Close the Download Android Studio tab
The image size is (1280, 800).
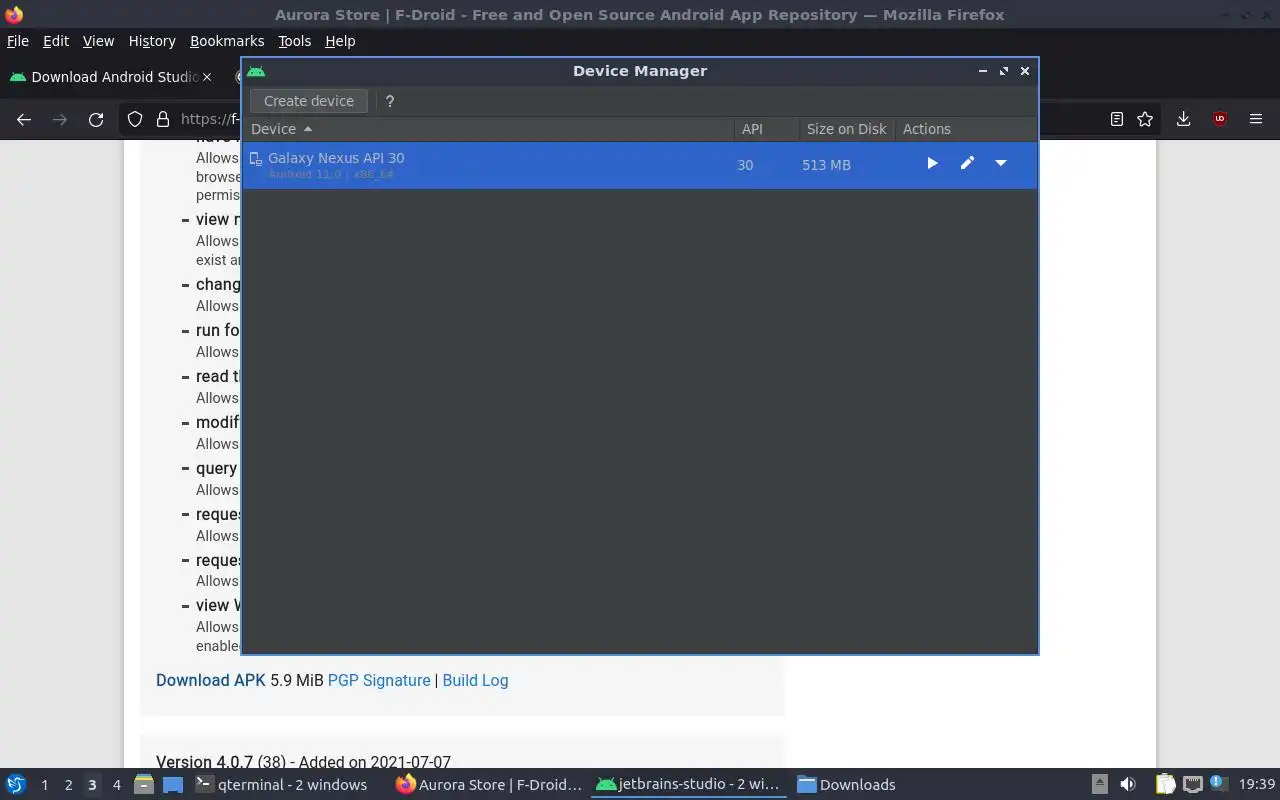click(x=207, y=77)
